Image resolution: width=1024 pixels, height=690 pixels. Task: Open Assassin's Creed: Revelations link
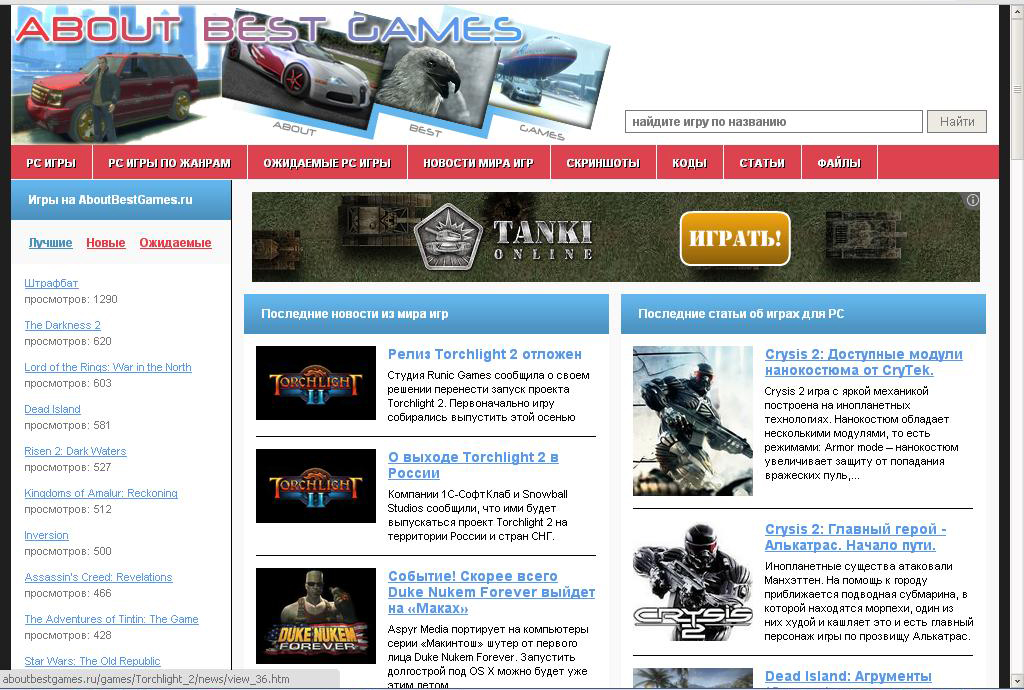pyautogui.click(x=98, y=577)
